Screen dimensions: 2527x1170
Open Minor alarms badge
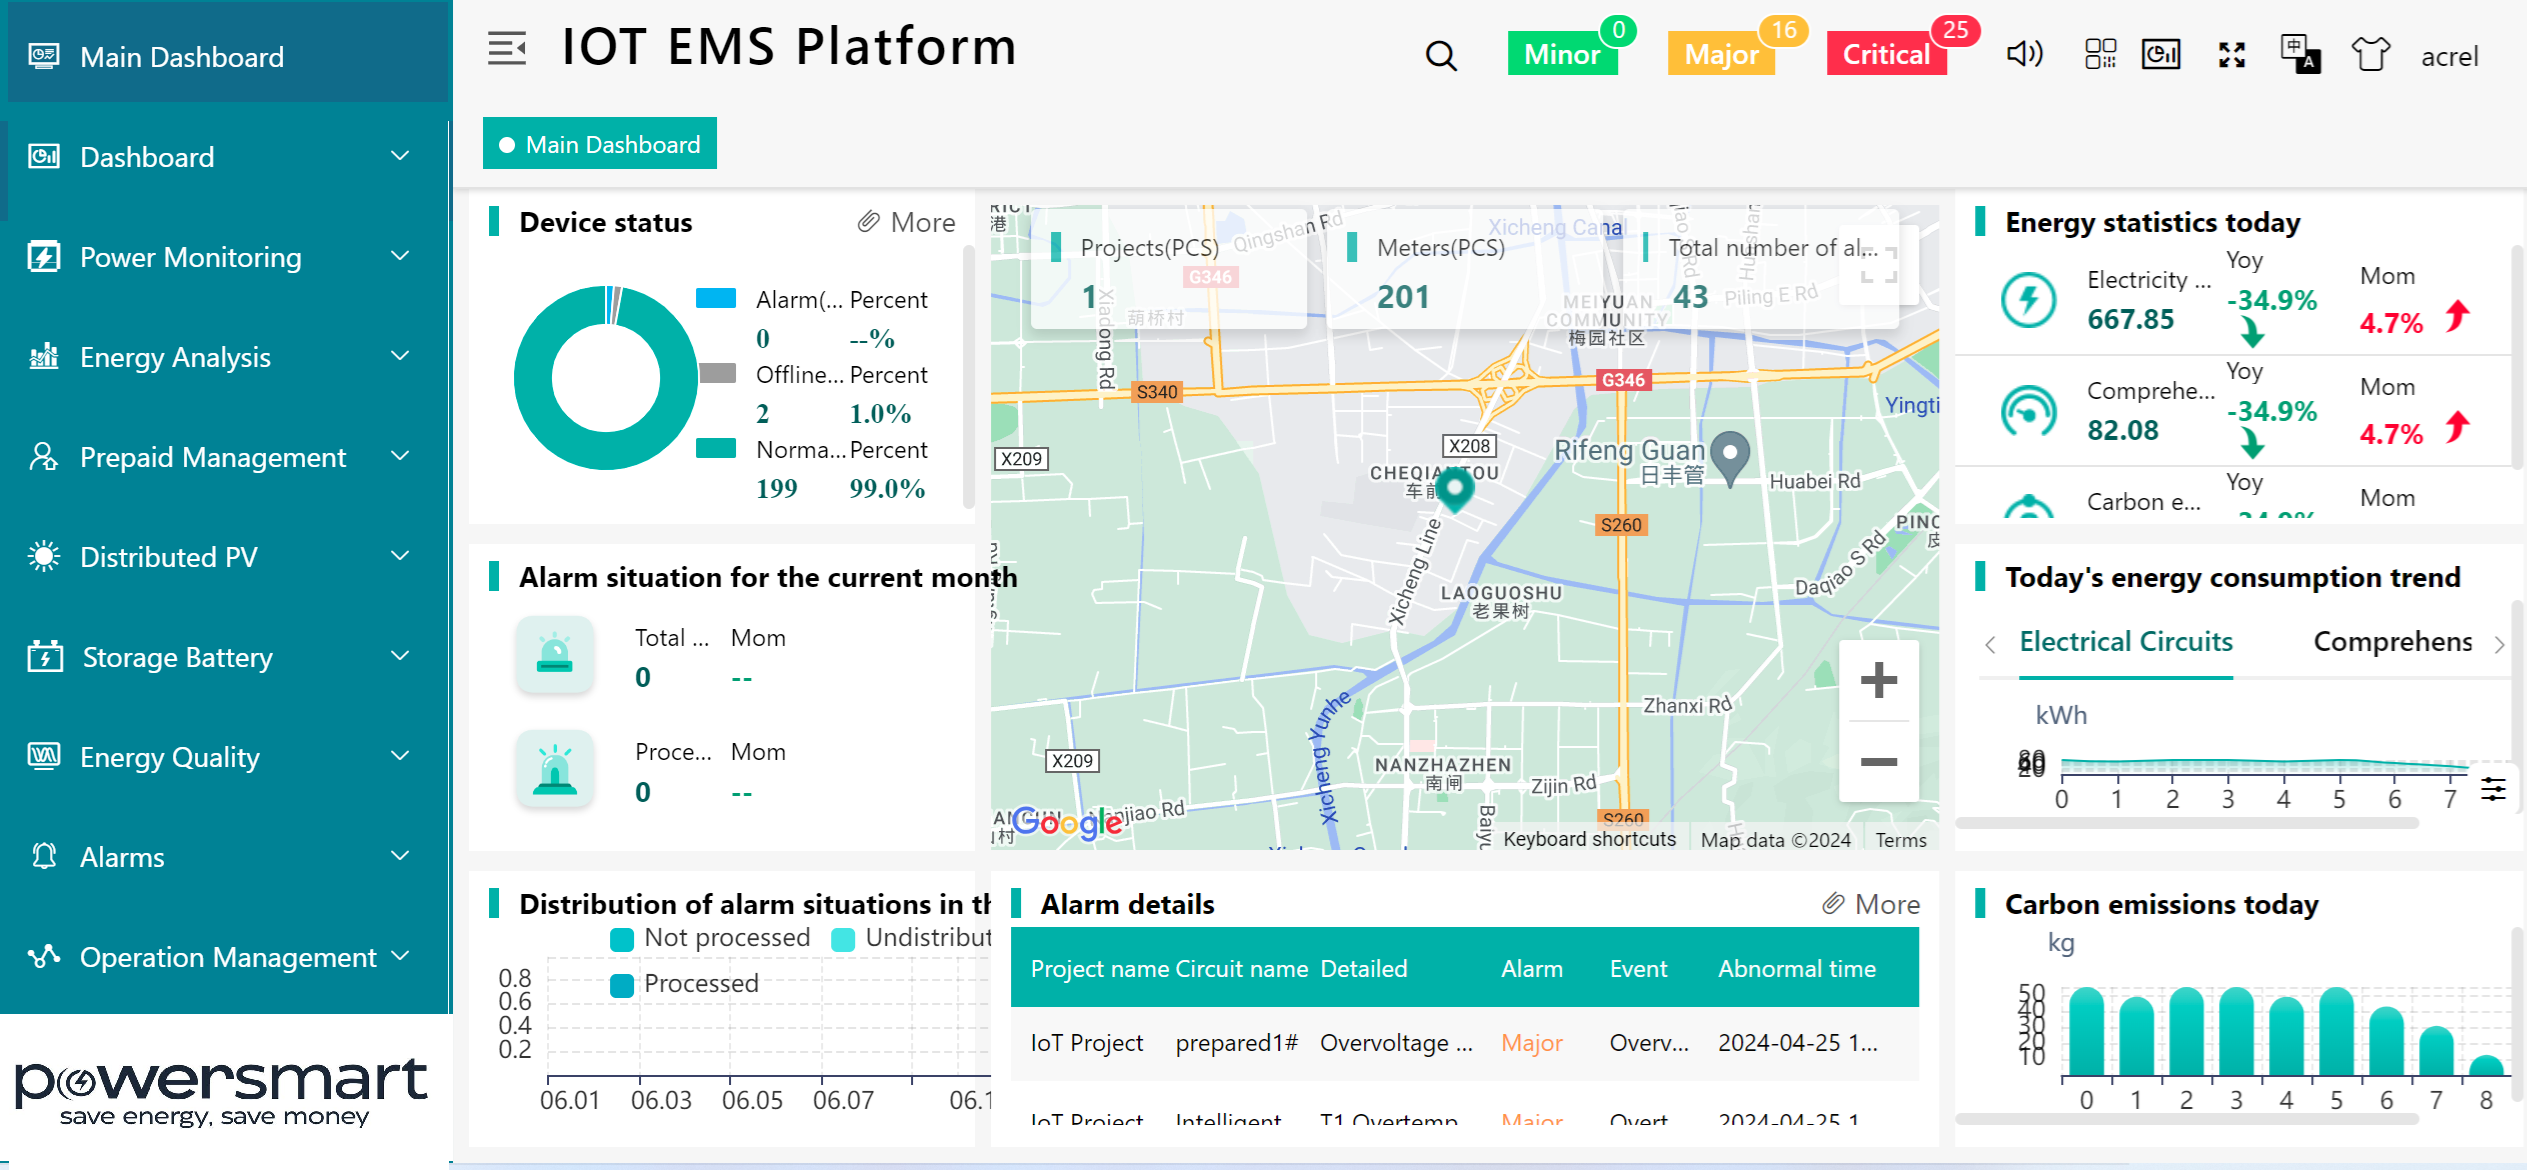(1563, 54)
